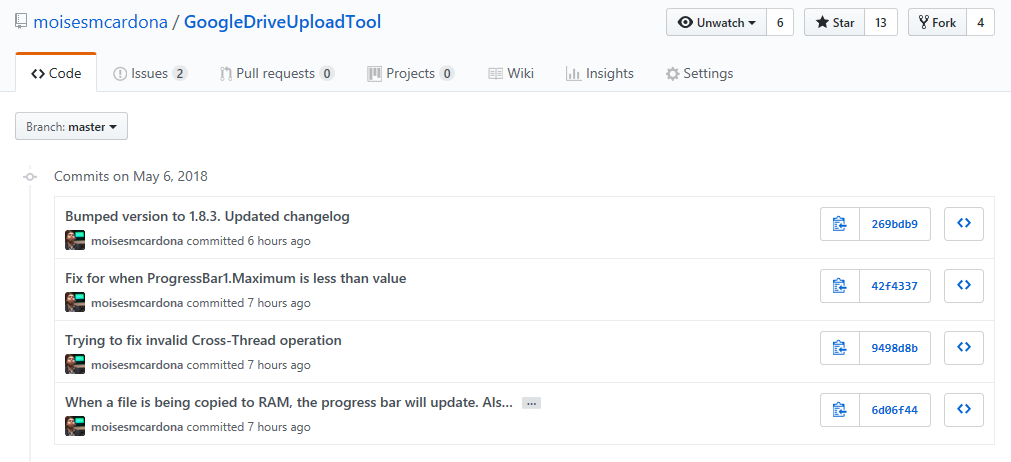Screen dimensions: 1011x462
Task: Switch to the Code tab
Action: click(x=56, y=73)
